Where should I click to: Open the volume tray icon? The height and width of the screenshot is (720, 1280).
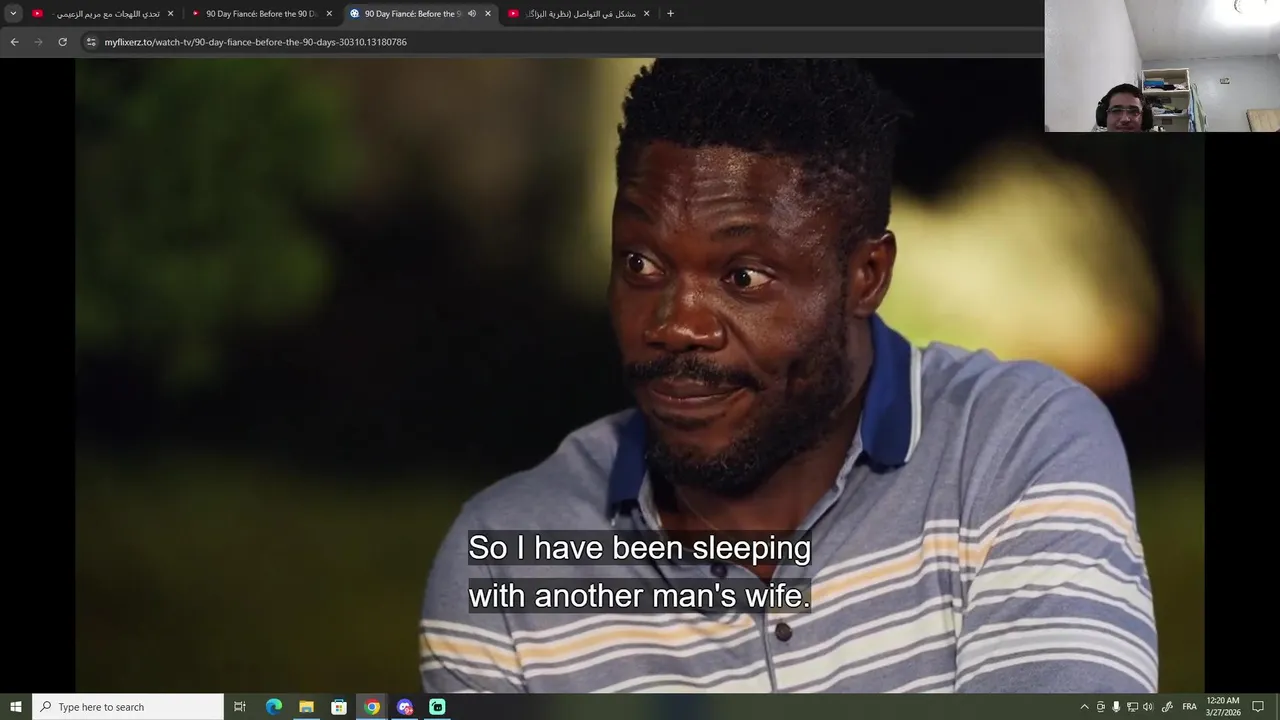coord(1148,707)
